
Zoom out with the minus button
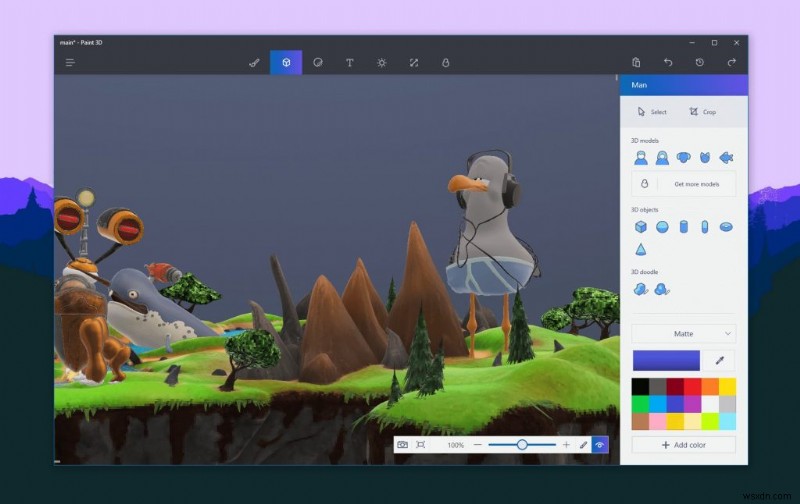click(x=478, y=445)
